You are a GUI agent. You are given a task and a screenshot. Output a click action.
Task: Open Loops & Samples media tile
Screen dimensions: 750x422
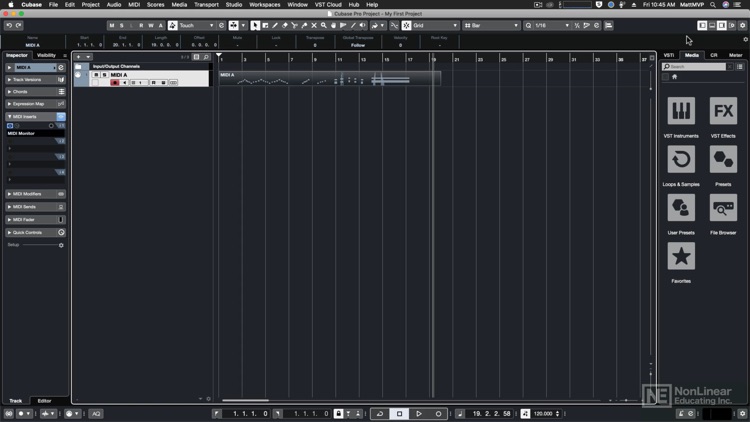tap(681, 159)
